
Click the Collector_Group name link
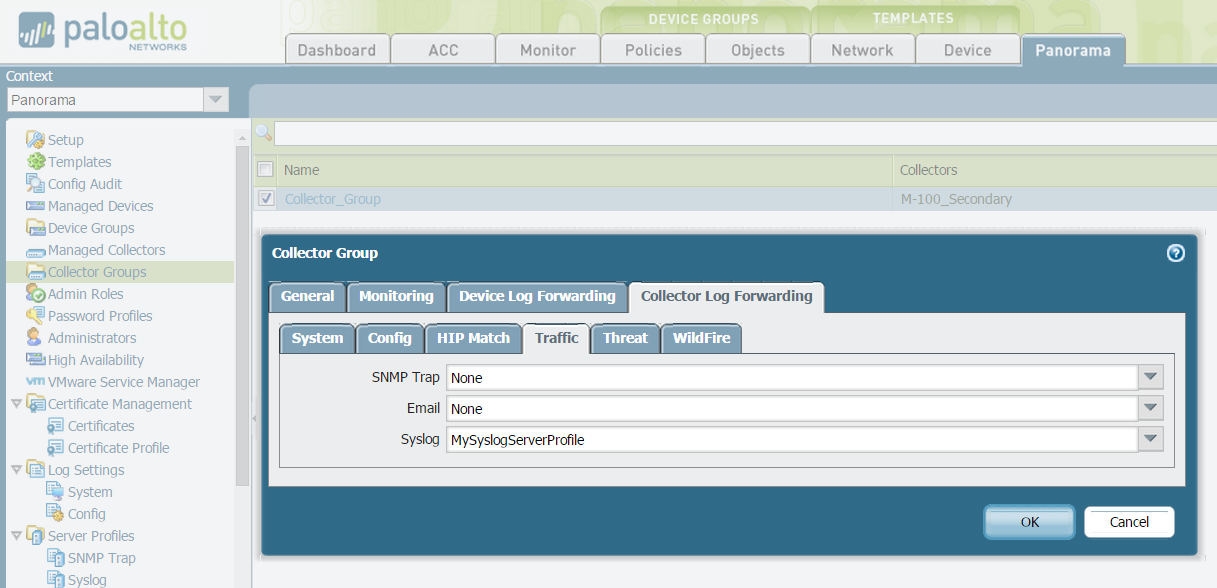point(333,199)
